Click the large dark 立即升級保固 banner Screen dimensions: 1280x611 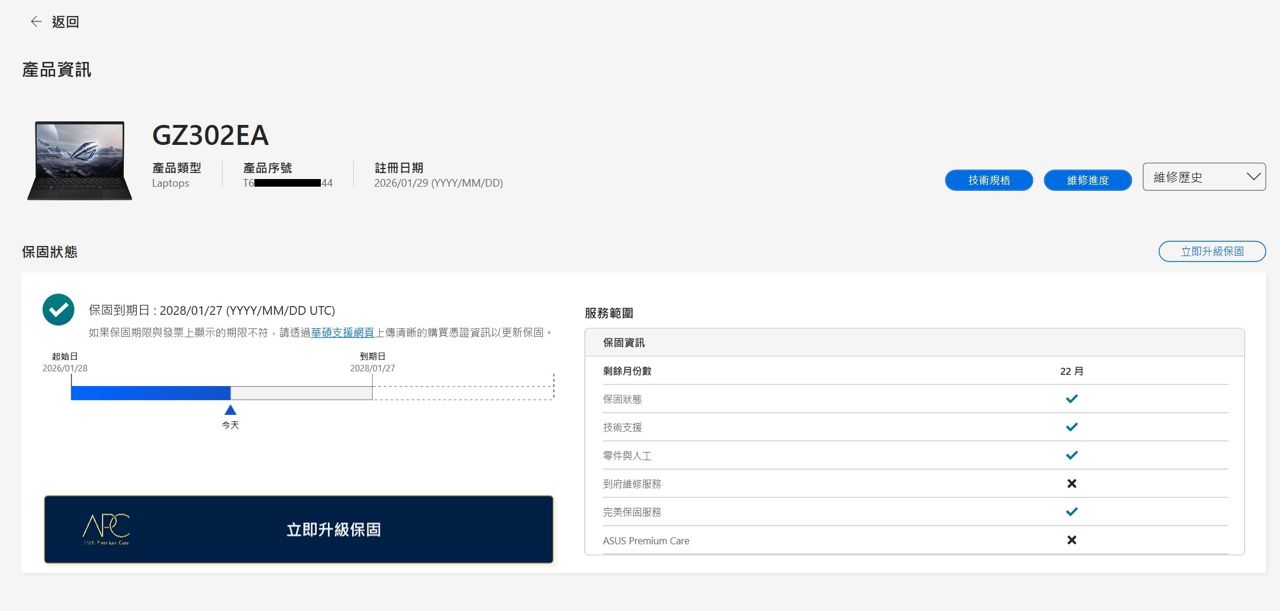click(333, 529)
